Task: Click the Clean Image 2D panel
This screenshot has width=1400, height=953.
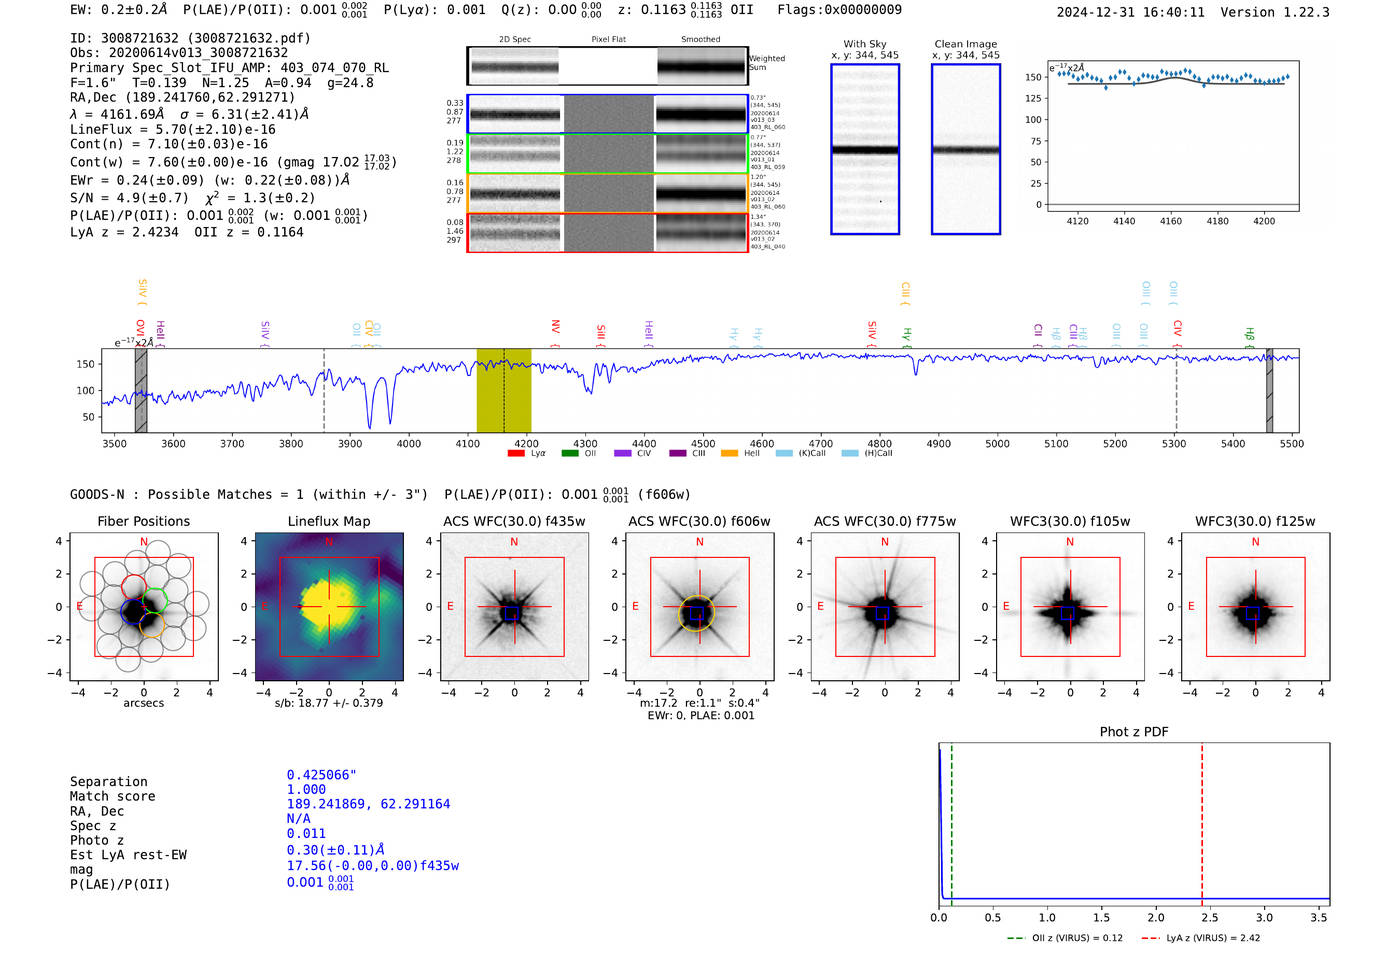Action: click(x=966, y=149)
